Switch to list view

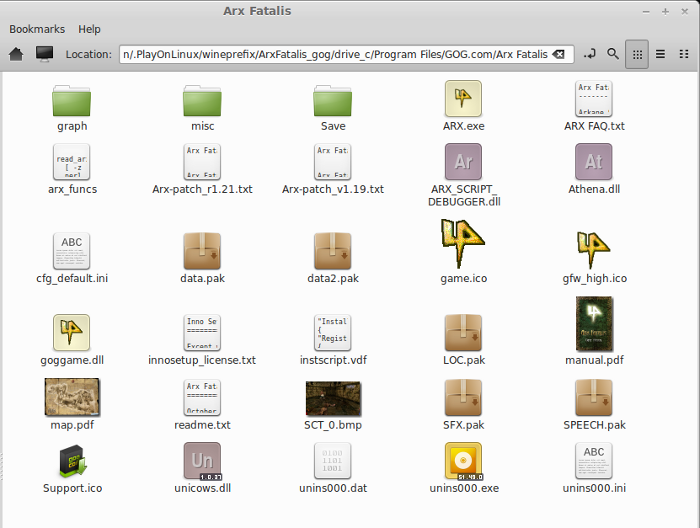[x=660, y=54]
